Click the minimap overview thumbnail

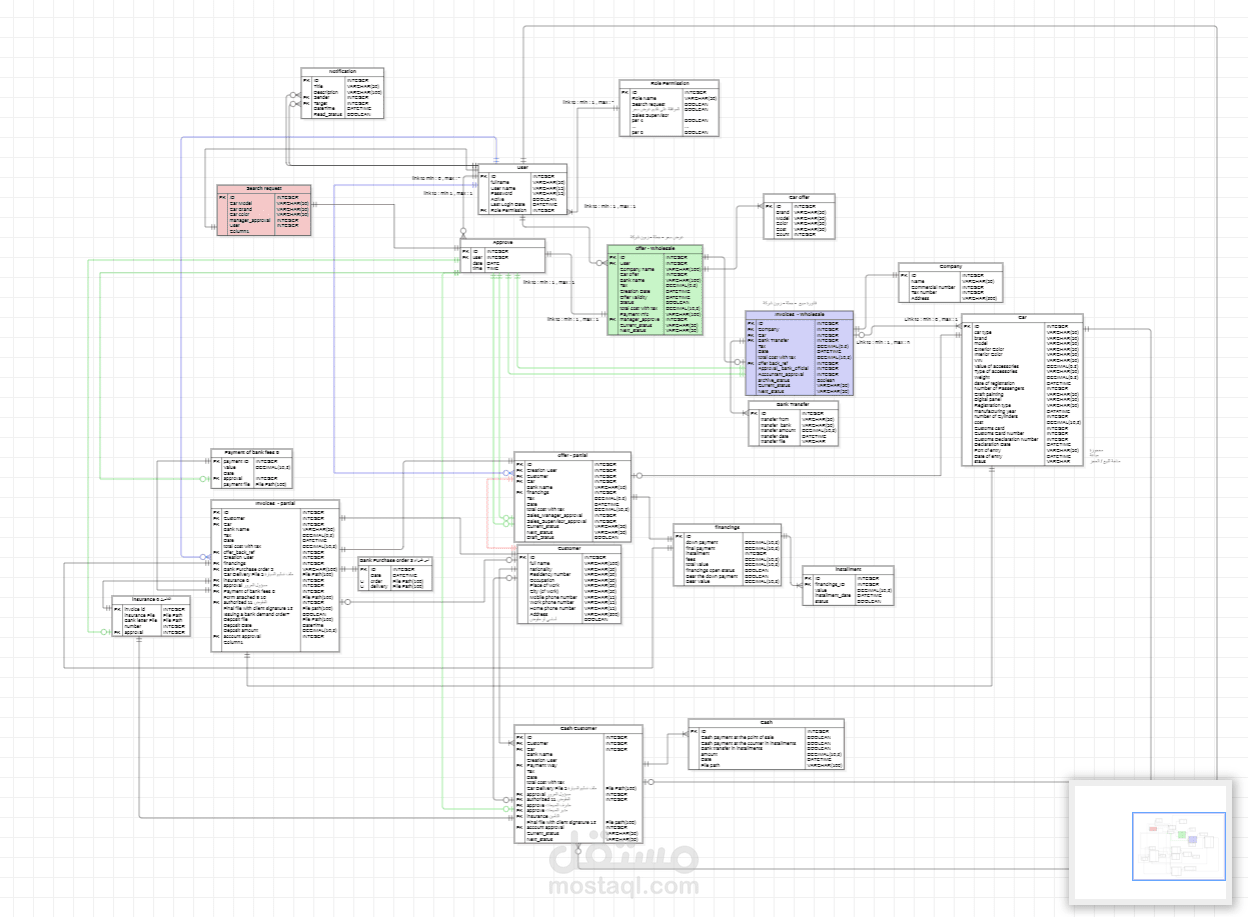[1150, 843]
